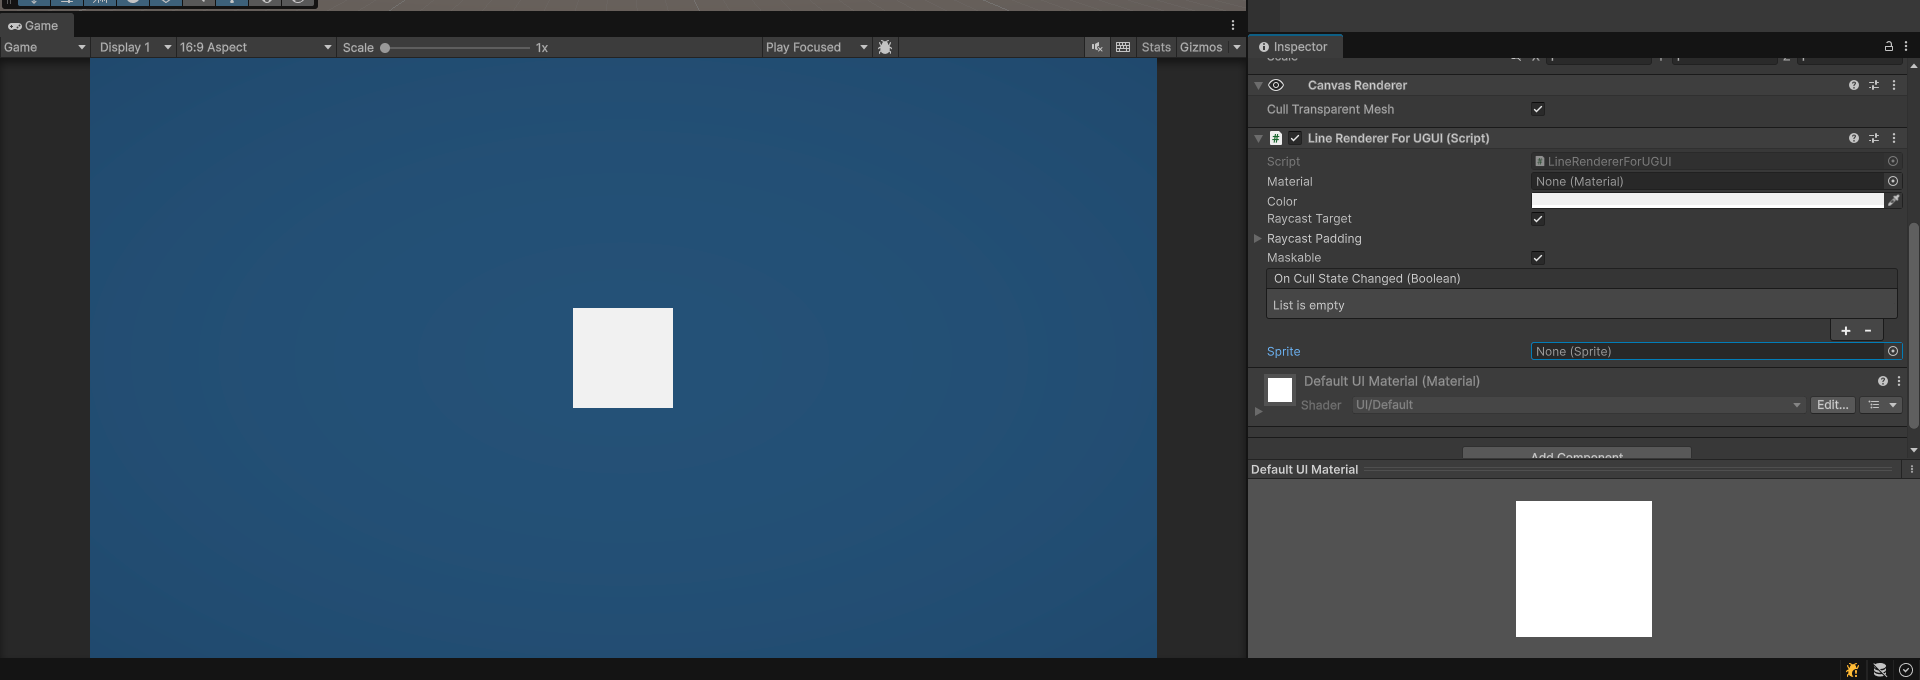This screenshot has height=680, width=1920.
Task: Open the cache server status icon
Action: coord(1880,670)
